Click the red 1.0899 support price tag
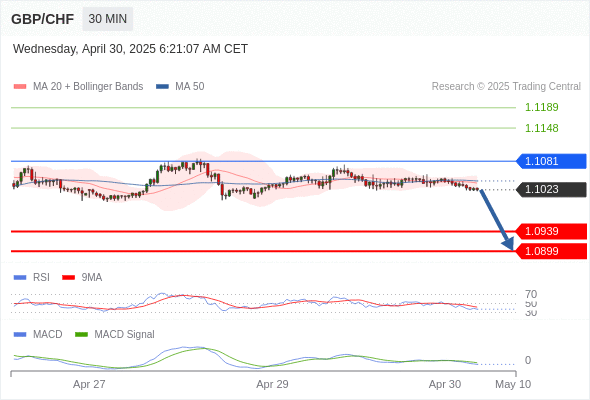This screenshot has width=590, height=400. (551, 251)
